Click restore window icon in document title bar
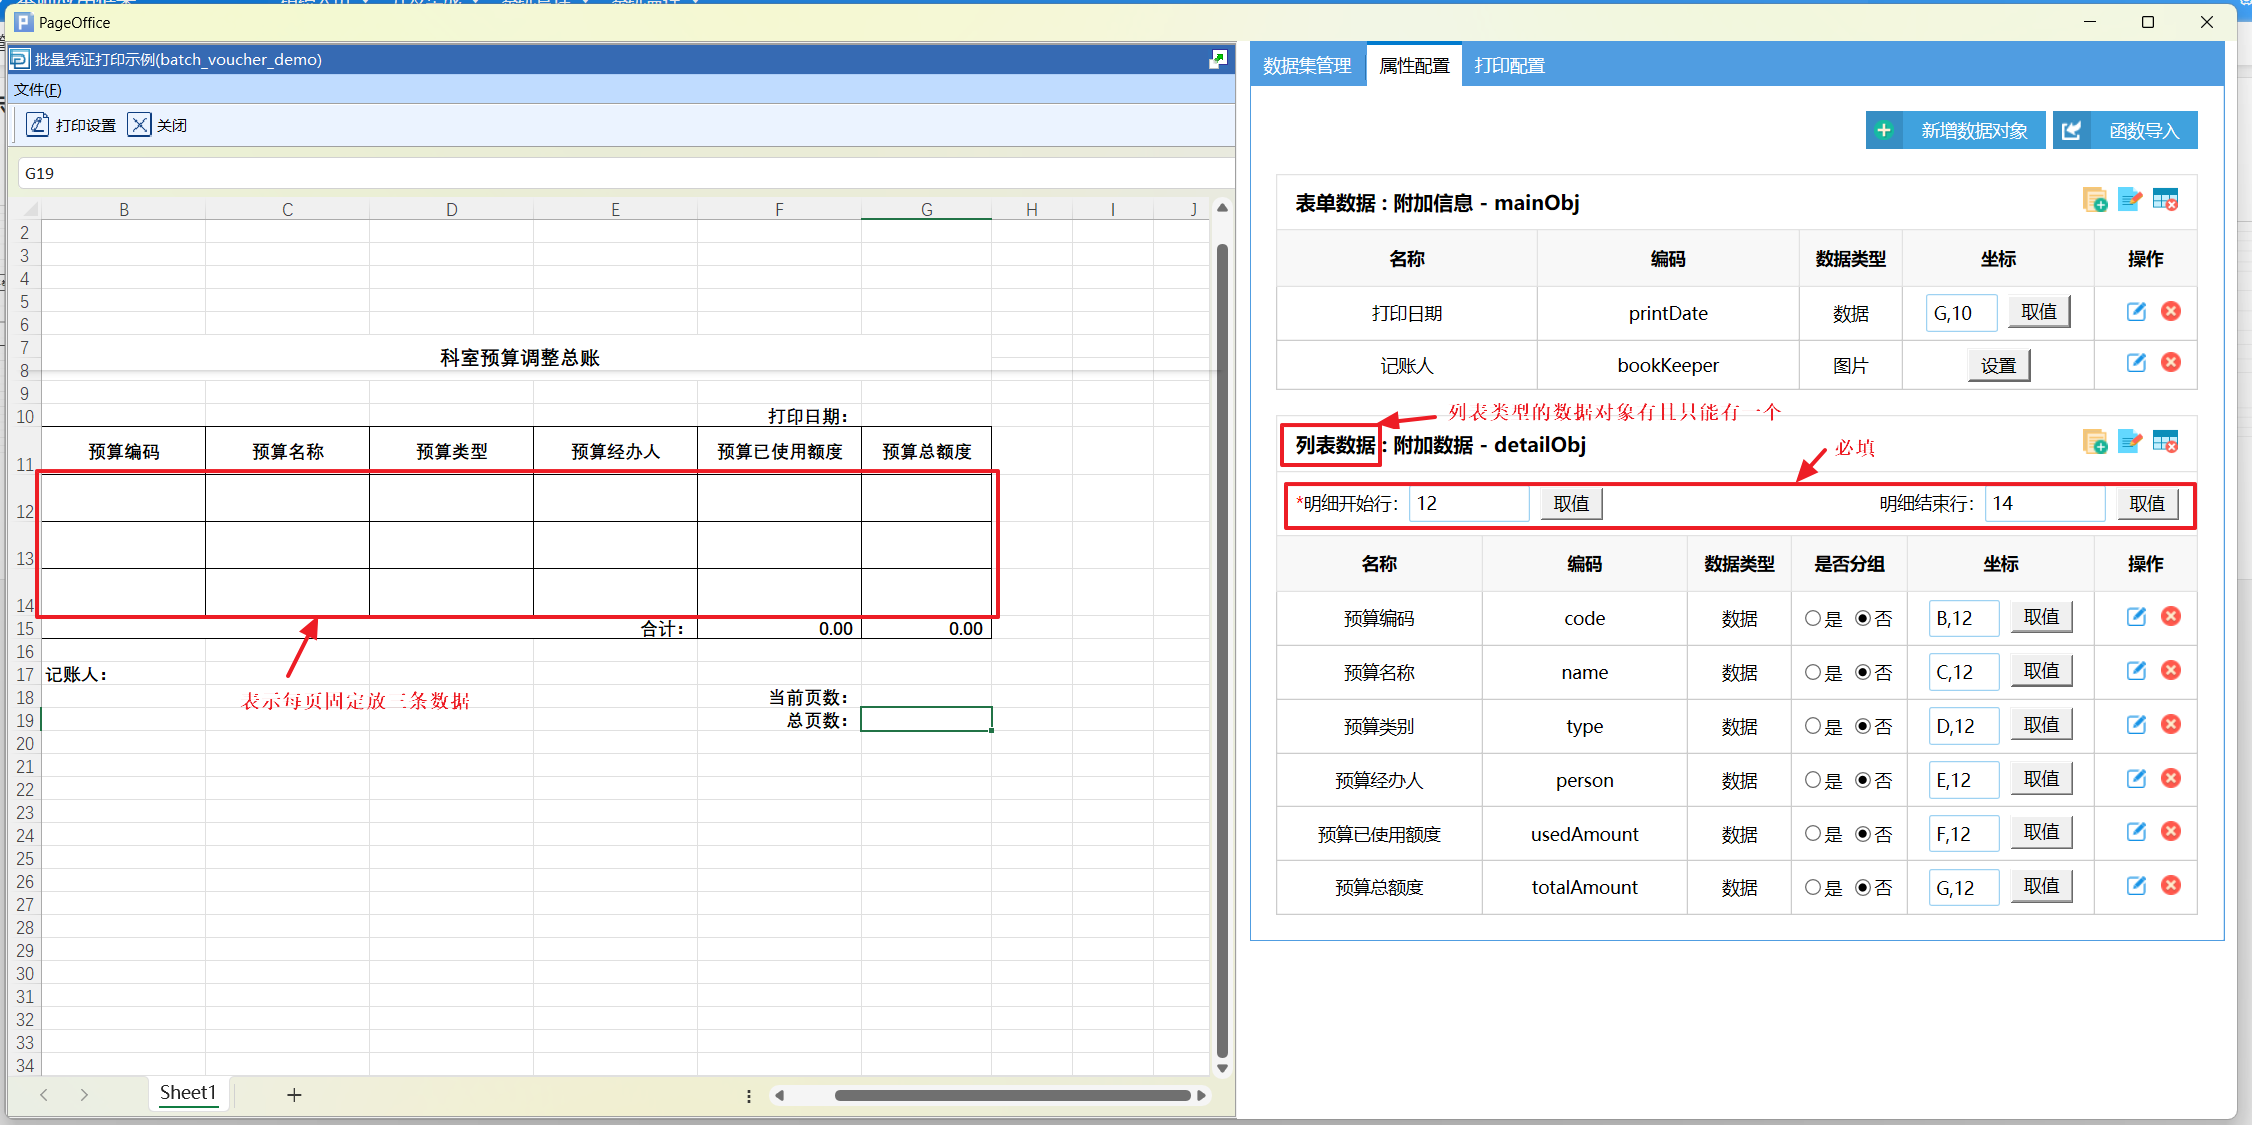Image resolution: width=2252 pixels, height=1125 pixels. tap(1217, 60)
